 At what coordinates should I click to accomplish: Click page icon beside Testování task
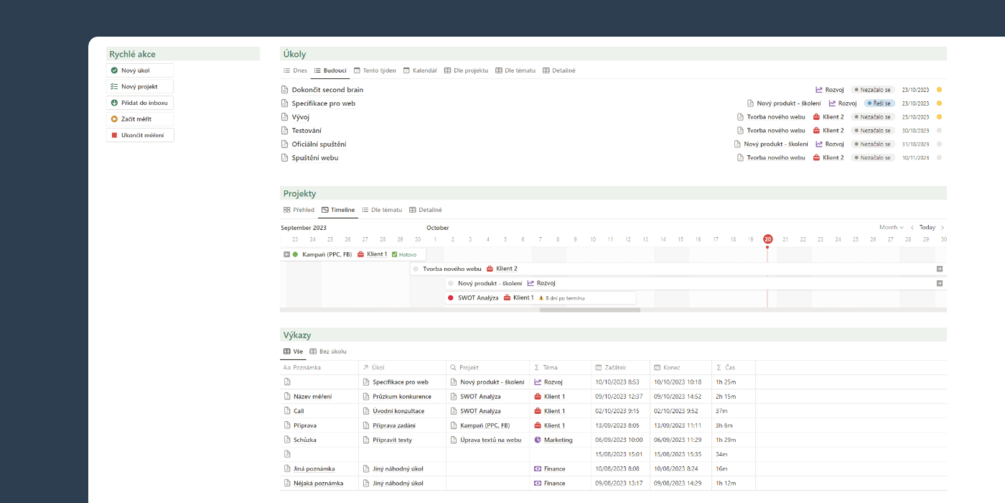(285, 131)
